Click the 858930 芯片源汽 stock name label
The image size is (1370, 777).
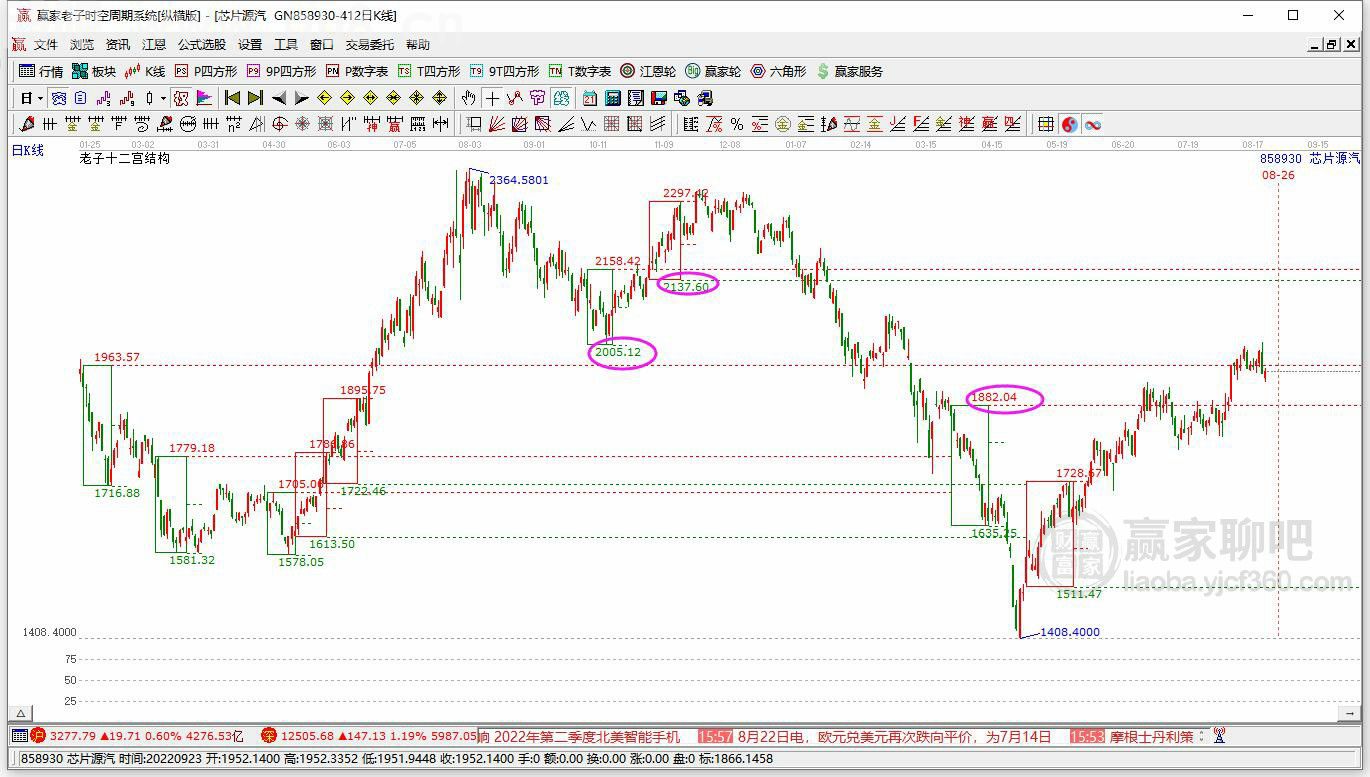click(x=1310, y=158)
